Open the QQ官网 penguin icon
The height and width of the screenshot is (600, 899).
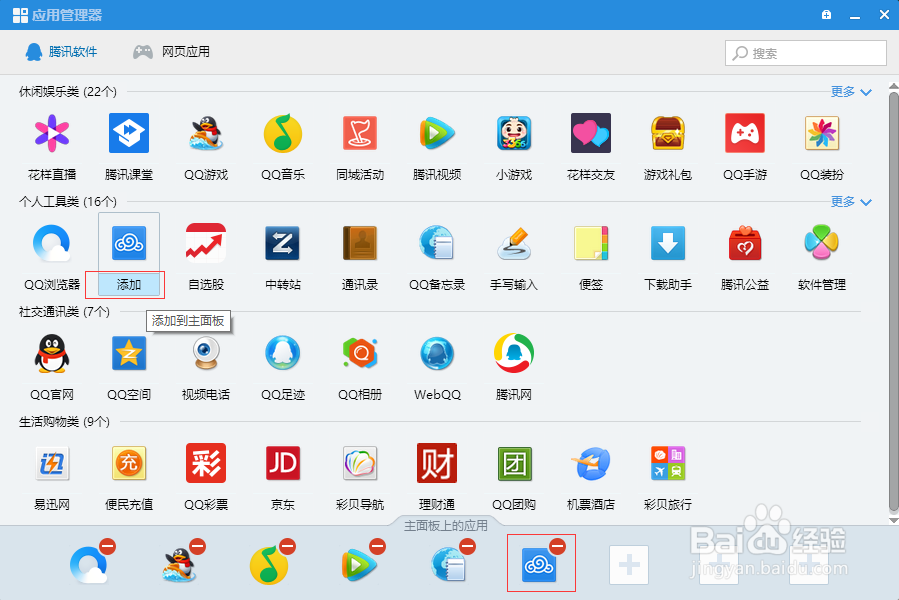pyautogui.click(x=52, y=353)
